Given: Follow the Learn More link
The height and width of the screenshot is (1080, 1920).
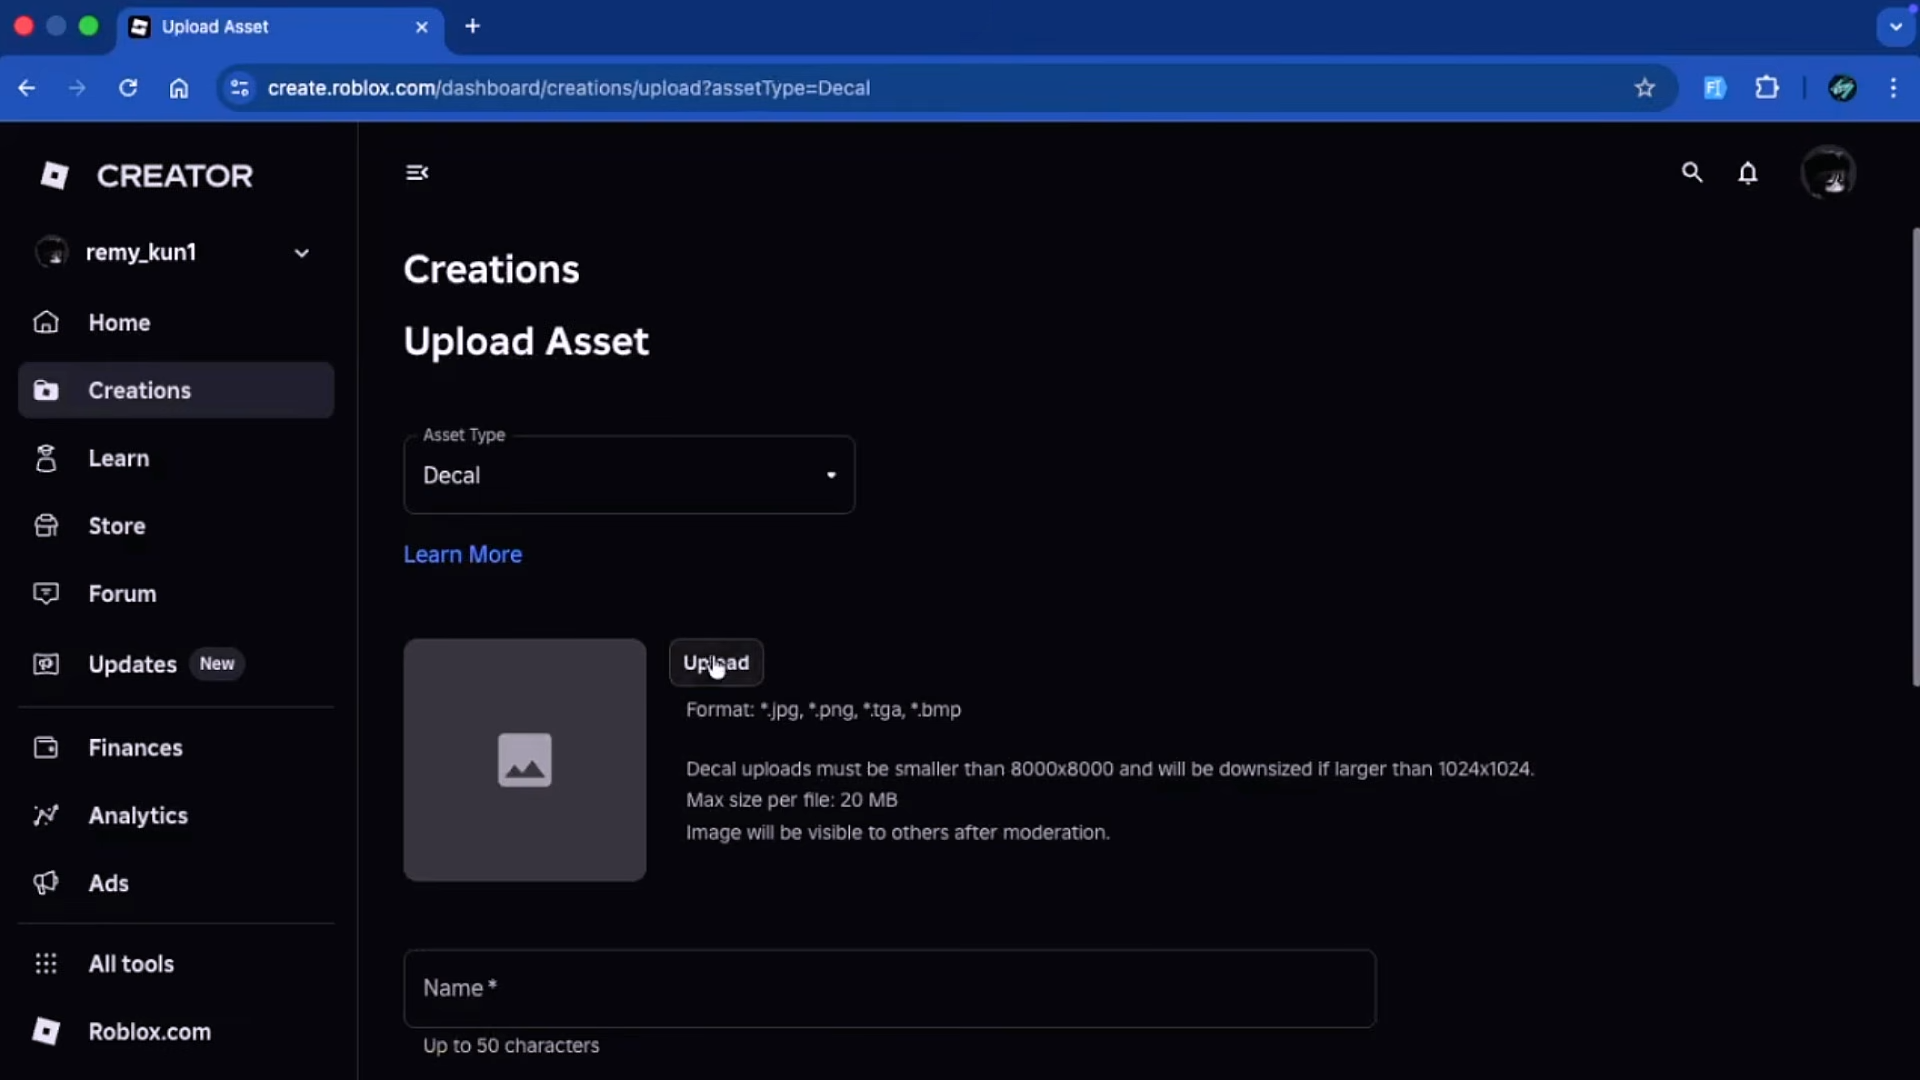Looking at the screenshot, I should point(462,555).
